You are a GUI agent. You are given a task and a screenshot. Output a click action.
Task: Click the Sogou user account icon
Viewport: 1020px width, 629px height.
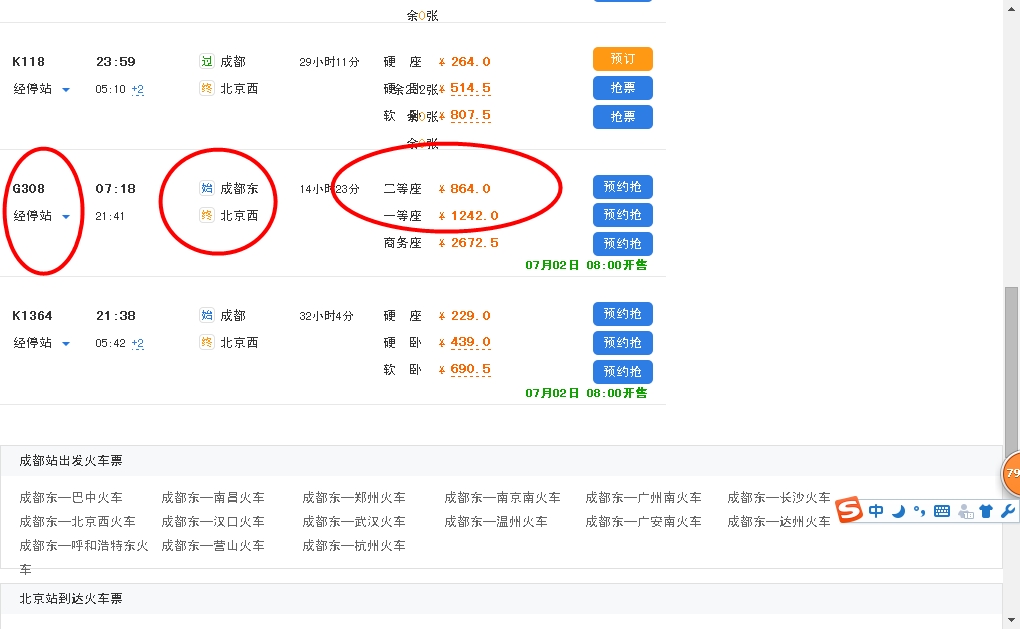[x=965, y=512]
